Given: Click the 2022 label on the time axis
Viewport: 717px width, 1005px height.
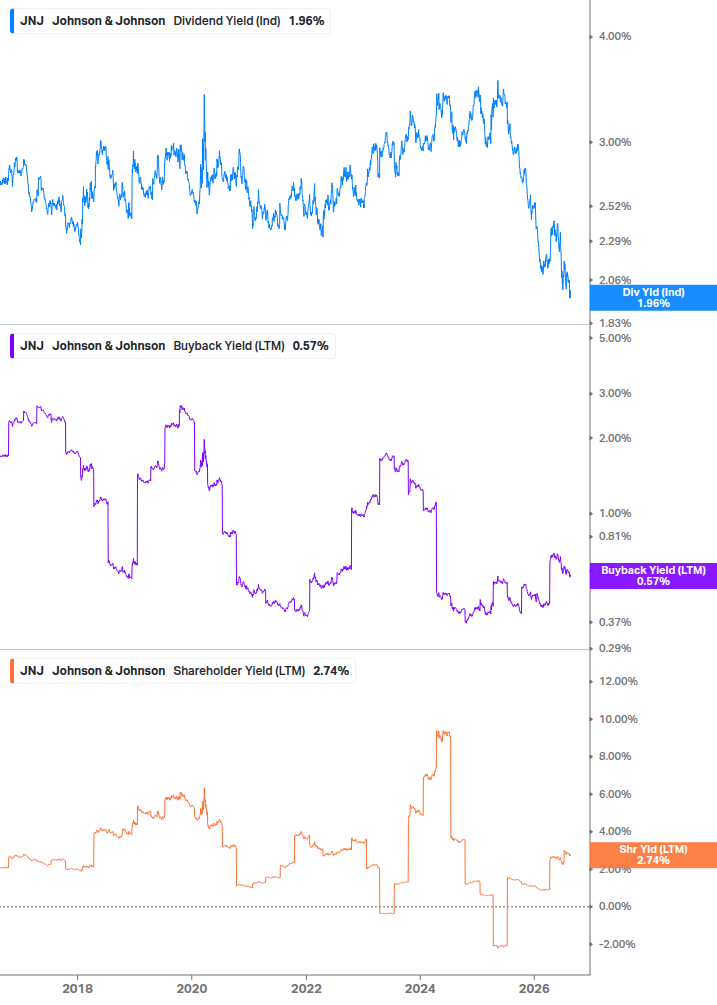Looking at the screenshot, I should click(306, 988).
